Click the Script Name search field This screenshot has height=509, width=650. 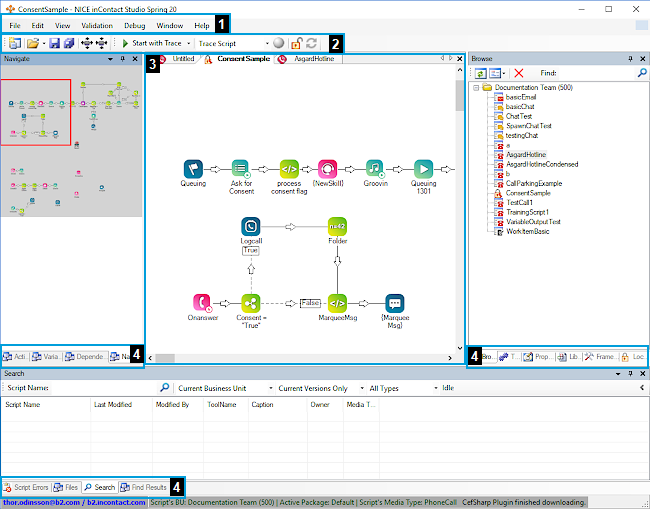pos(80,388)
